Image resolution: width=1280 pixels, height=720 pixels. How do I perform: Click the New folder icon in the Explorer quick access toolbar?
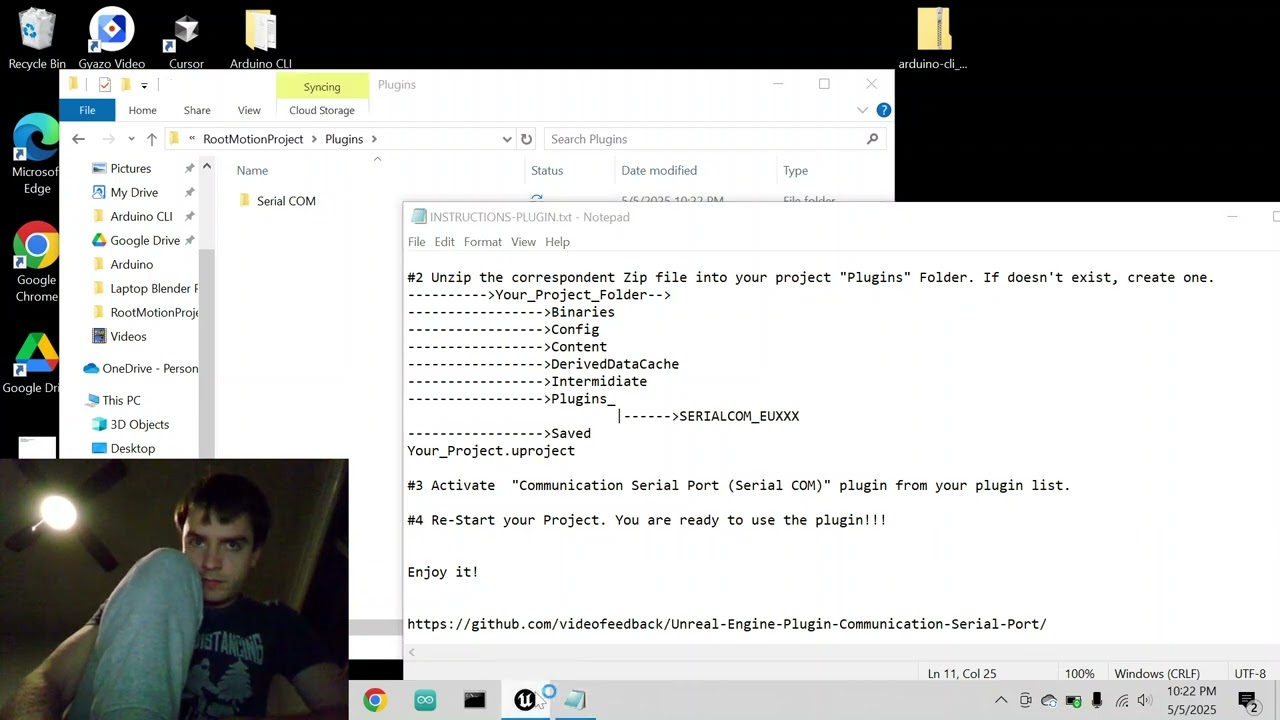click(125, 85)
